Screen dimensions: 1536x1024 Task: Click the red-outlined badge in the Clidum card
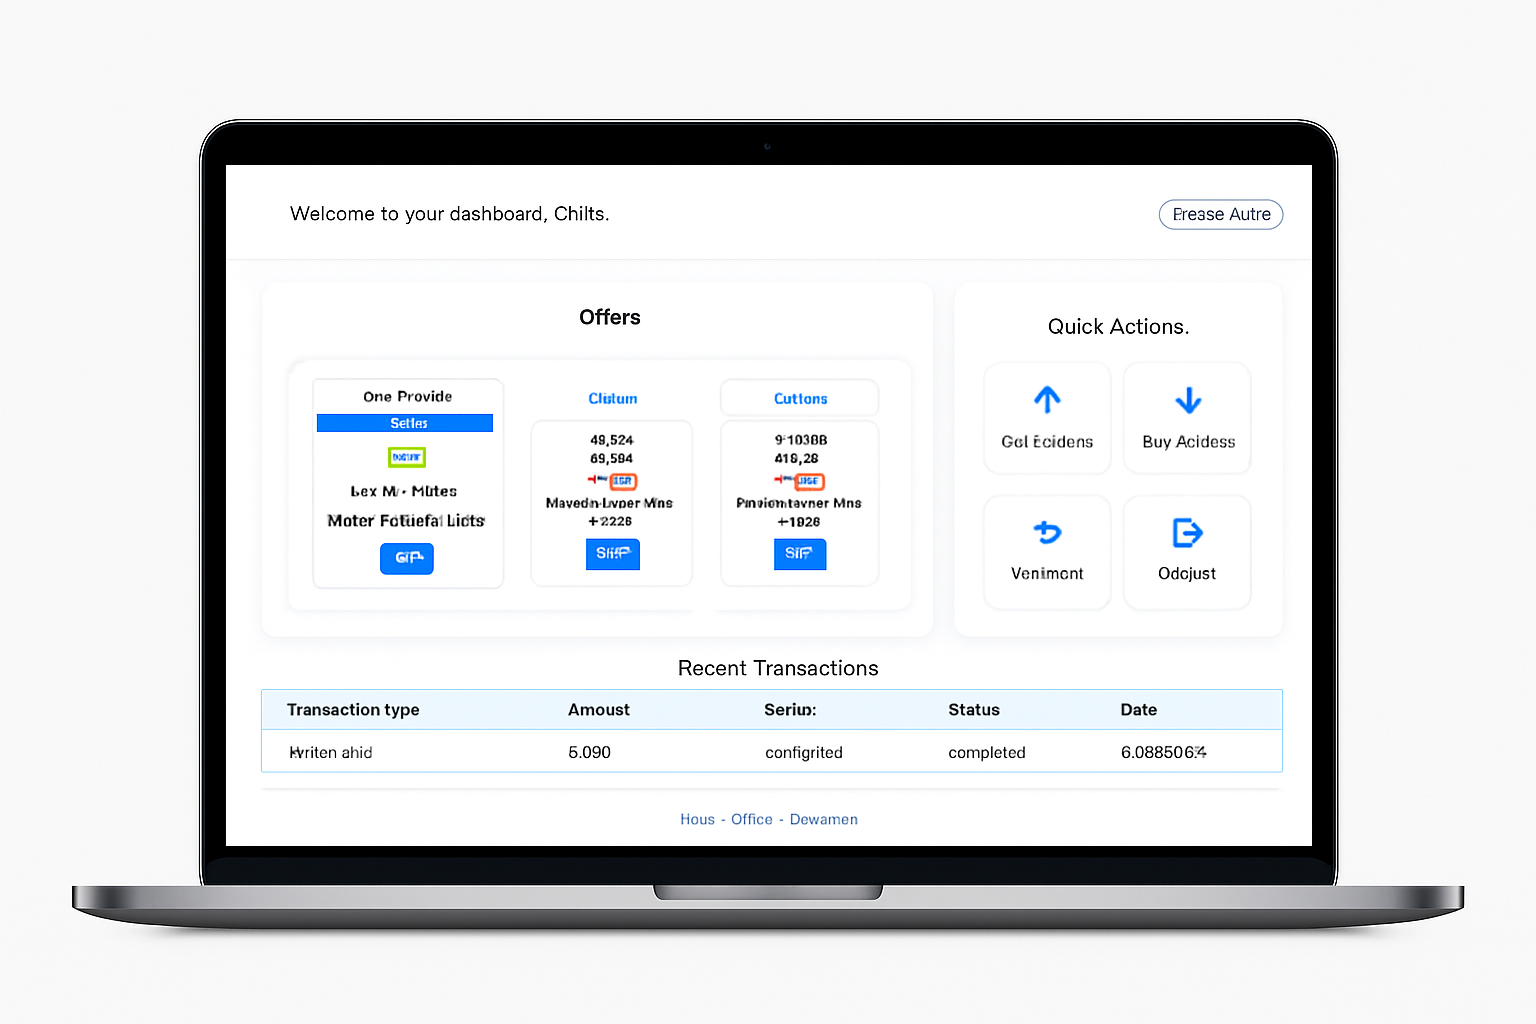click(622, 481)
